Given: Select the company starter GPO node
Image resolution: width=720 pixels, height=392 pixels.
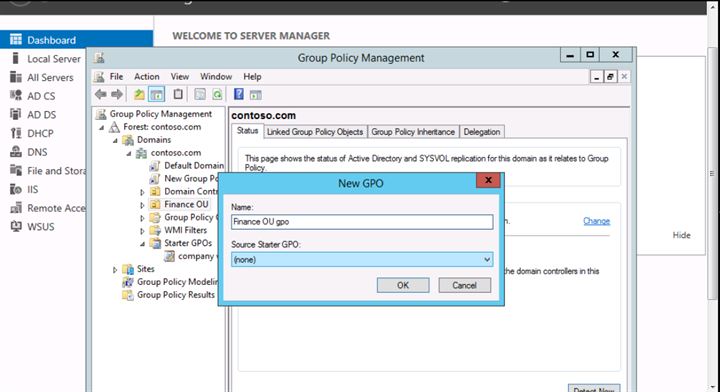Looking at the screenshot, I should 196,256.
